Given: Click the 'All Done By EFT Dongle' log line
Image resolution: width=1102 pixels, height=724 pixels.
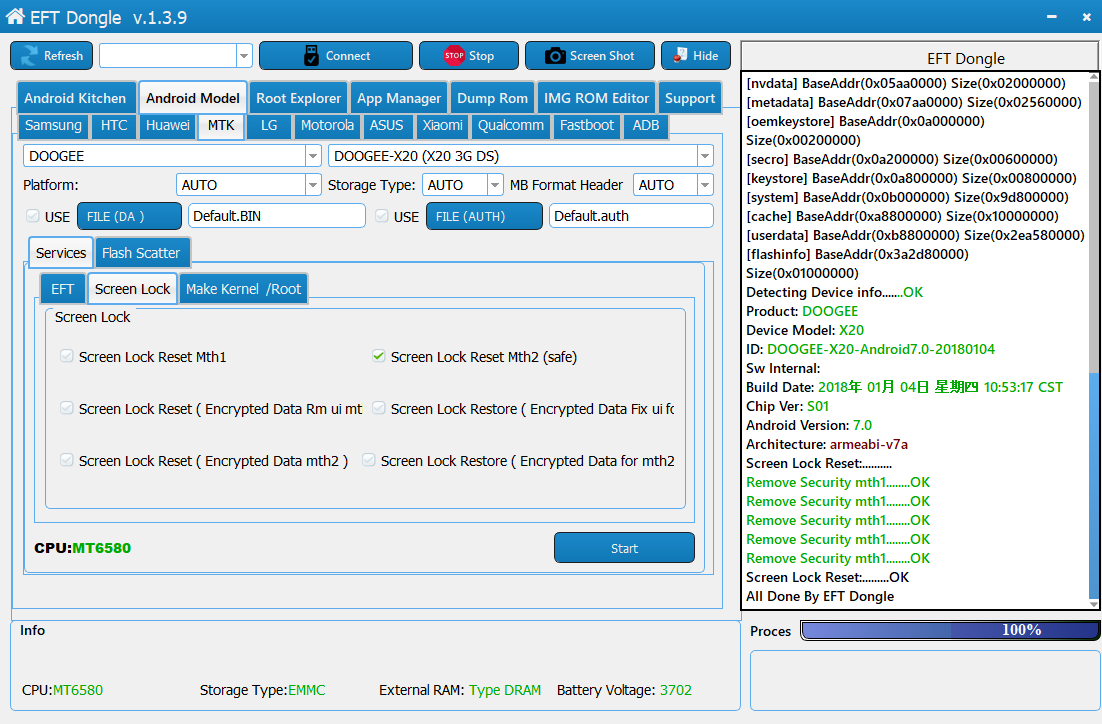Looking at the screenshot, I should point(820,596).
